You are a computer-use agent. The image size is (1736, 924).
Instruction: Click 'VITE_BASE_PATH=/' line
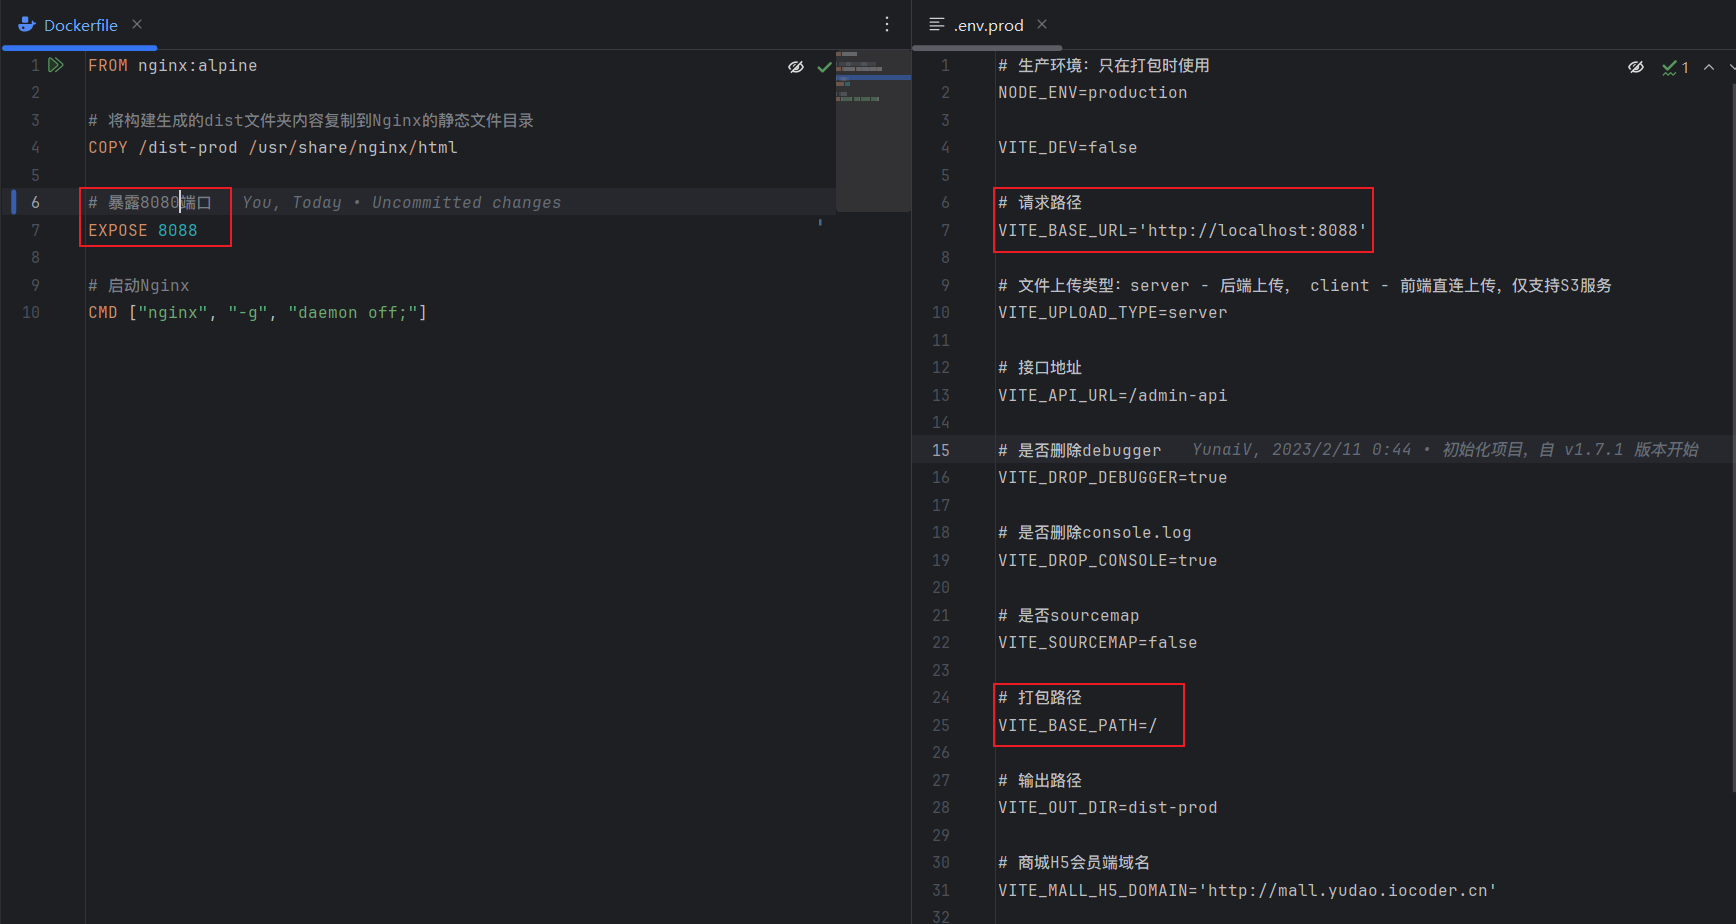click(x=1077, y=725)
